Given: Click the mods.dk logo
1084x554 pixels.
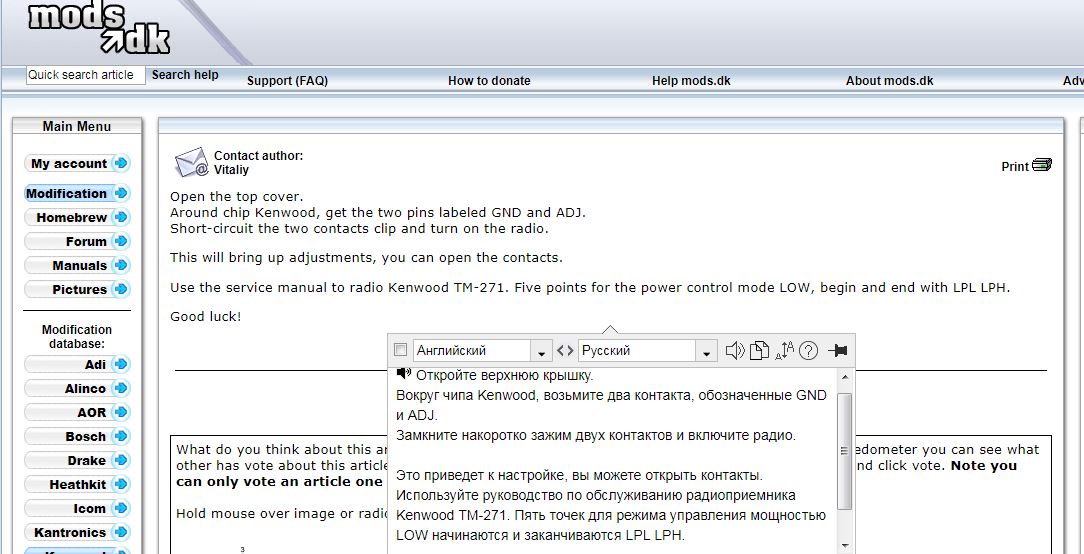Looking at the screenshot, I should point(99,28).
